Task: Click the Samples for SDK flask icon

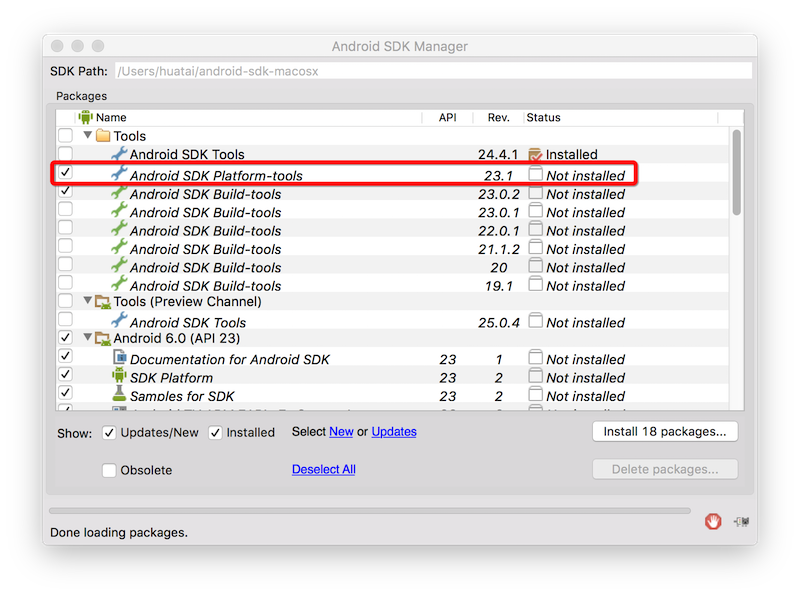Action: tap(119, 395)
